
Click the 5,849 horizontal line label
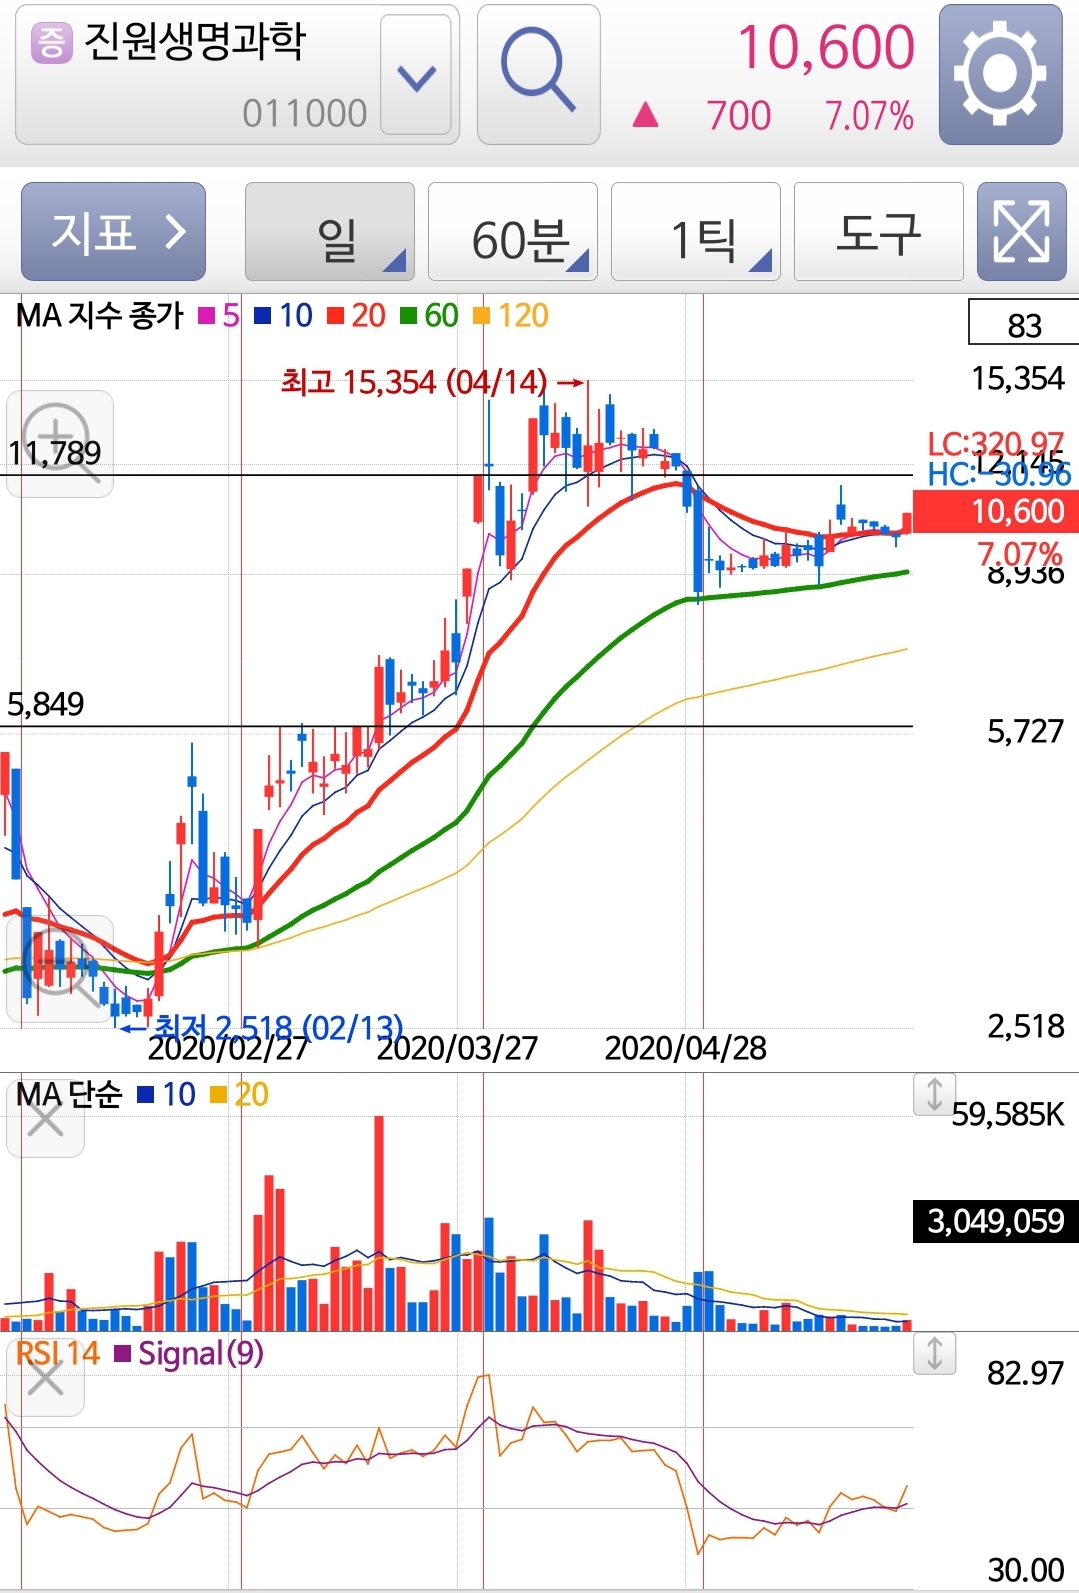click(x=46, y=704)
